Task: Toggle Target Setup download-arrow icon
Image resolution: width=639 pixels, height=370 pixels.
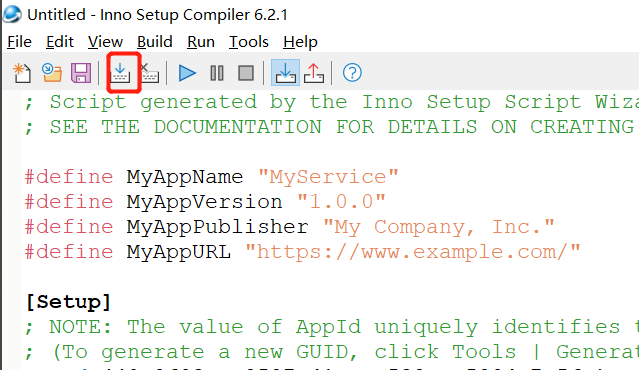Action: coord(285,73)
